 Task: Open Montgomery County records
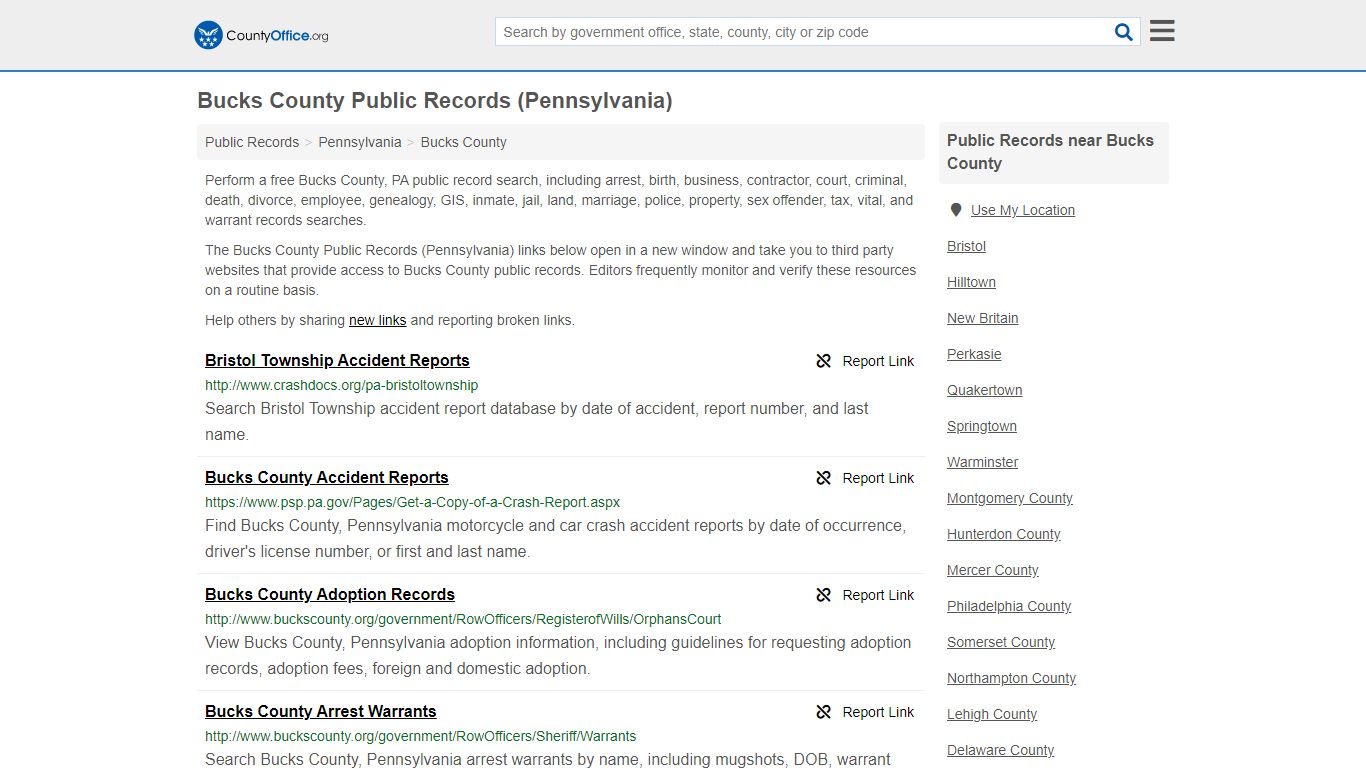[1009, 498]
